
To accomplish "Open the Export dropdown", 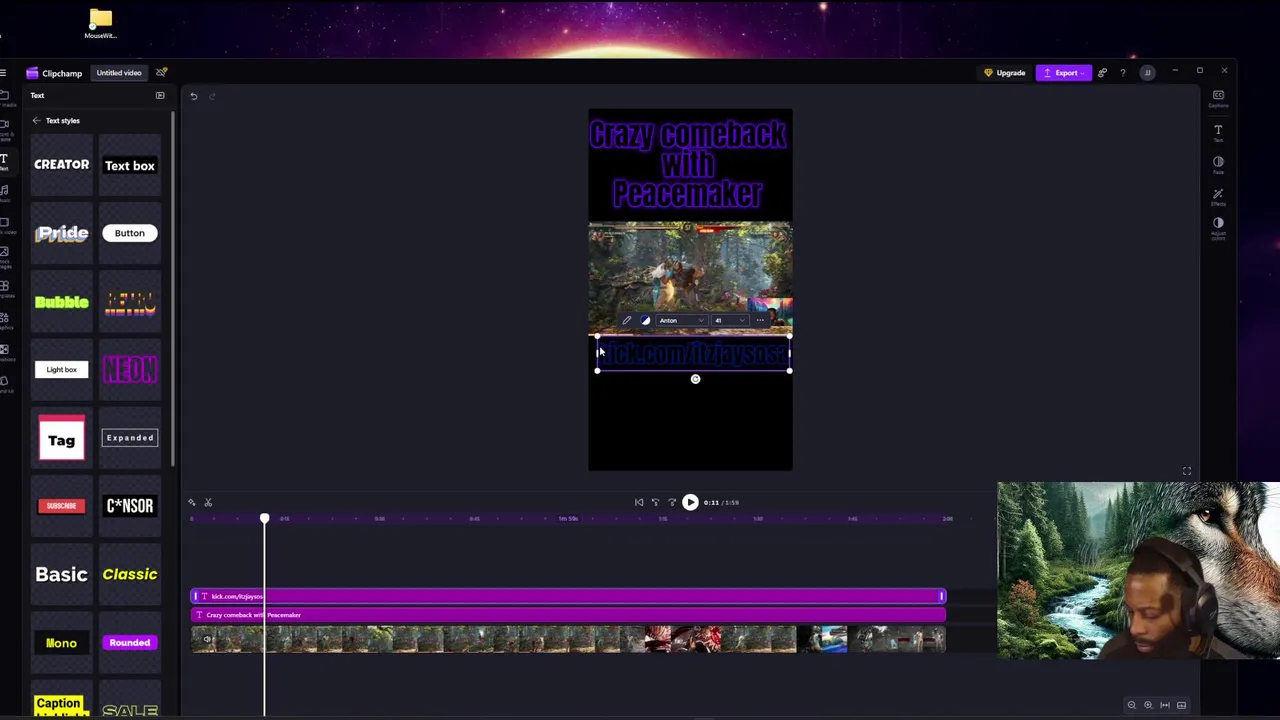I will point(1063,73).
